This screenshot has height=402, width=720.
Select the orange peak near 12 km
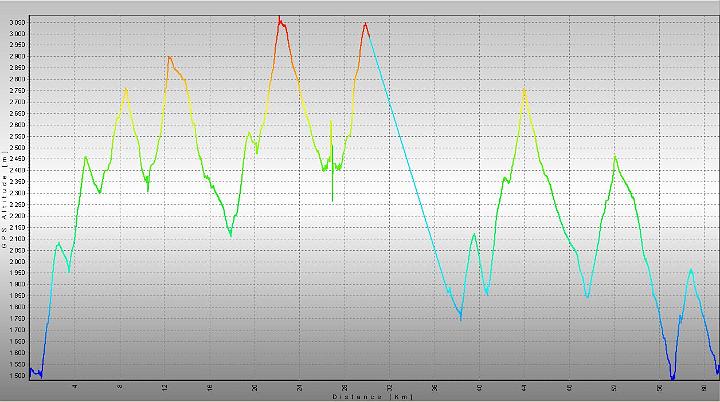click(x=170, y=58)
